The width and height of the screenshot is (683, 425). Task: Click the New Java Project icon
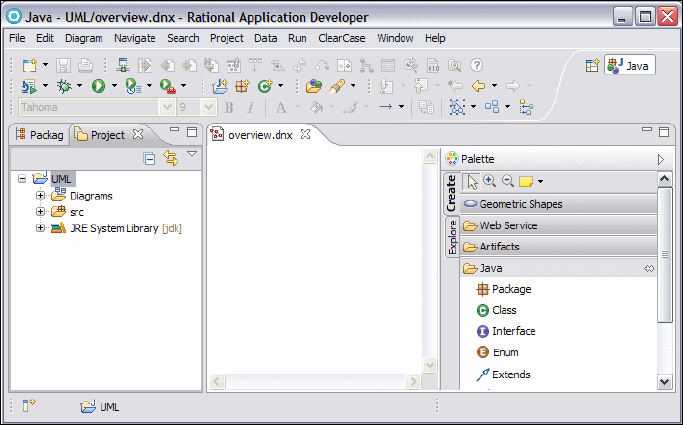pyautogui.click(x=220, y=86)
